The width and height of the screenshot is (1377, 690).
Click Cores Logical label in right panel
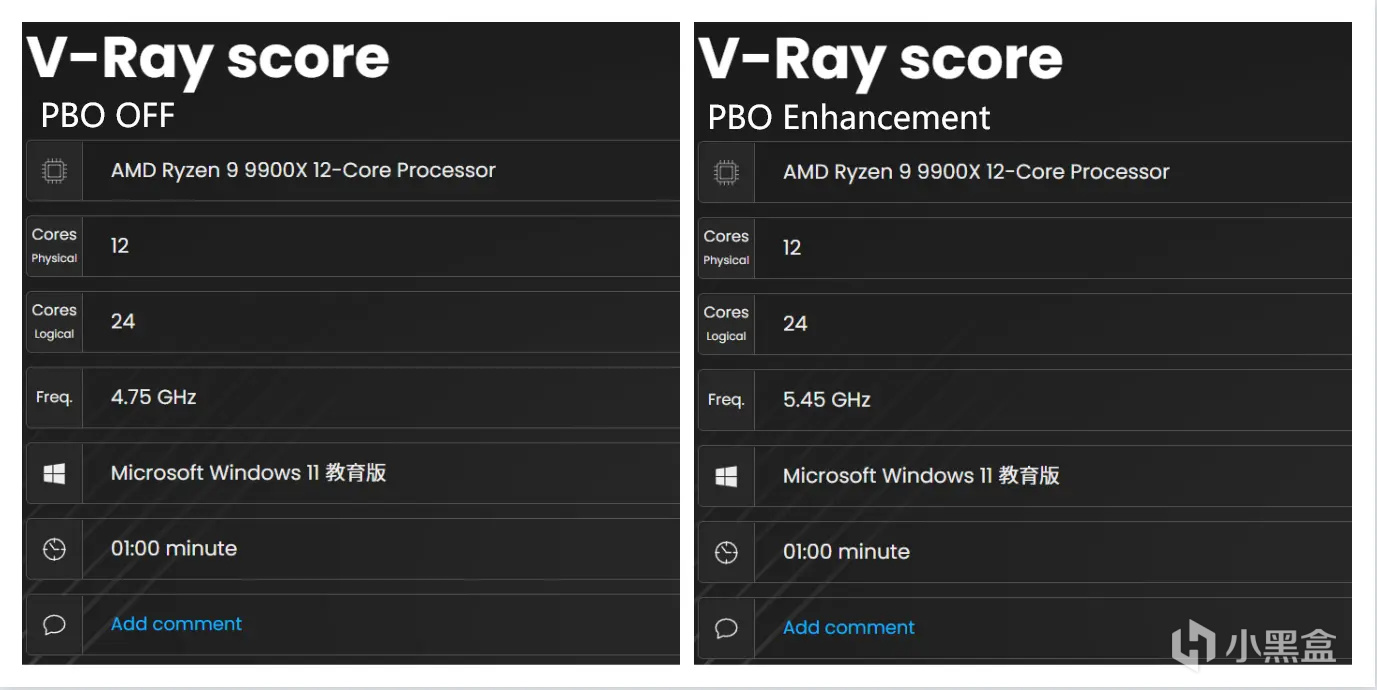click(x=726, y=323)
